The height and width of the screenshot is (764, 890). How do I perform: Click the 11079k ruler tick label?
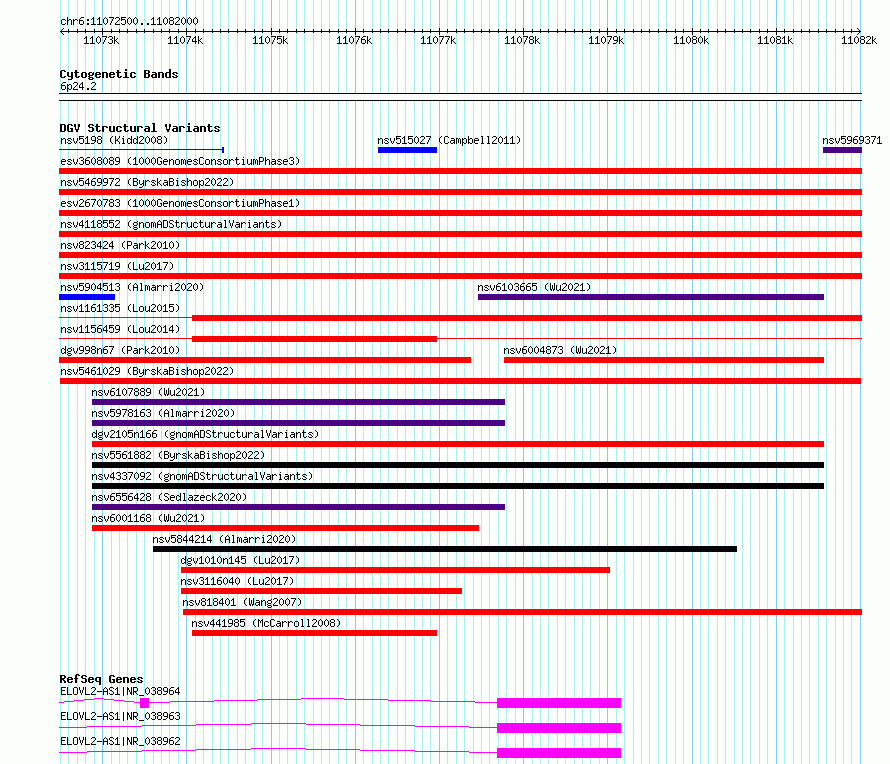[x=606, y=40]
